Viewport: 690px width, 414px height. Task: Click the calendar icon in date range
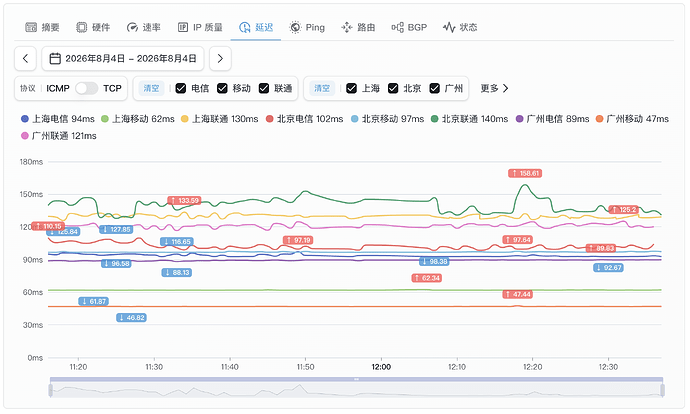pyautogui.click(x=55, y=59)
